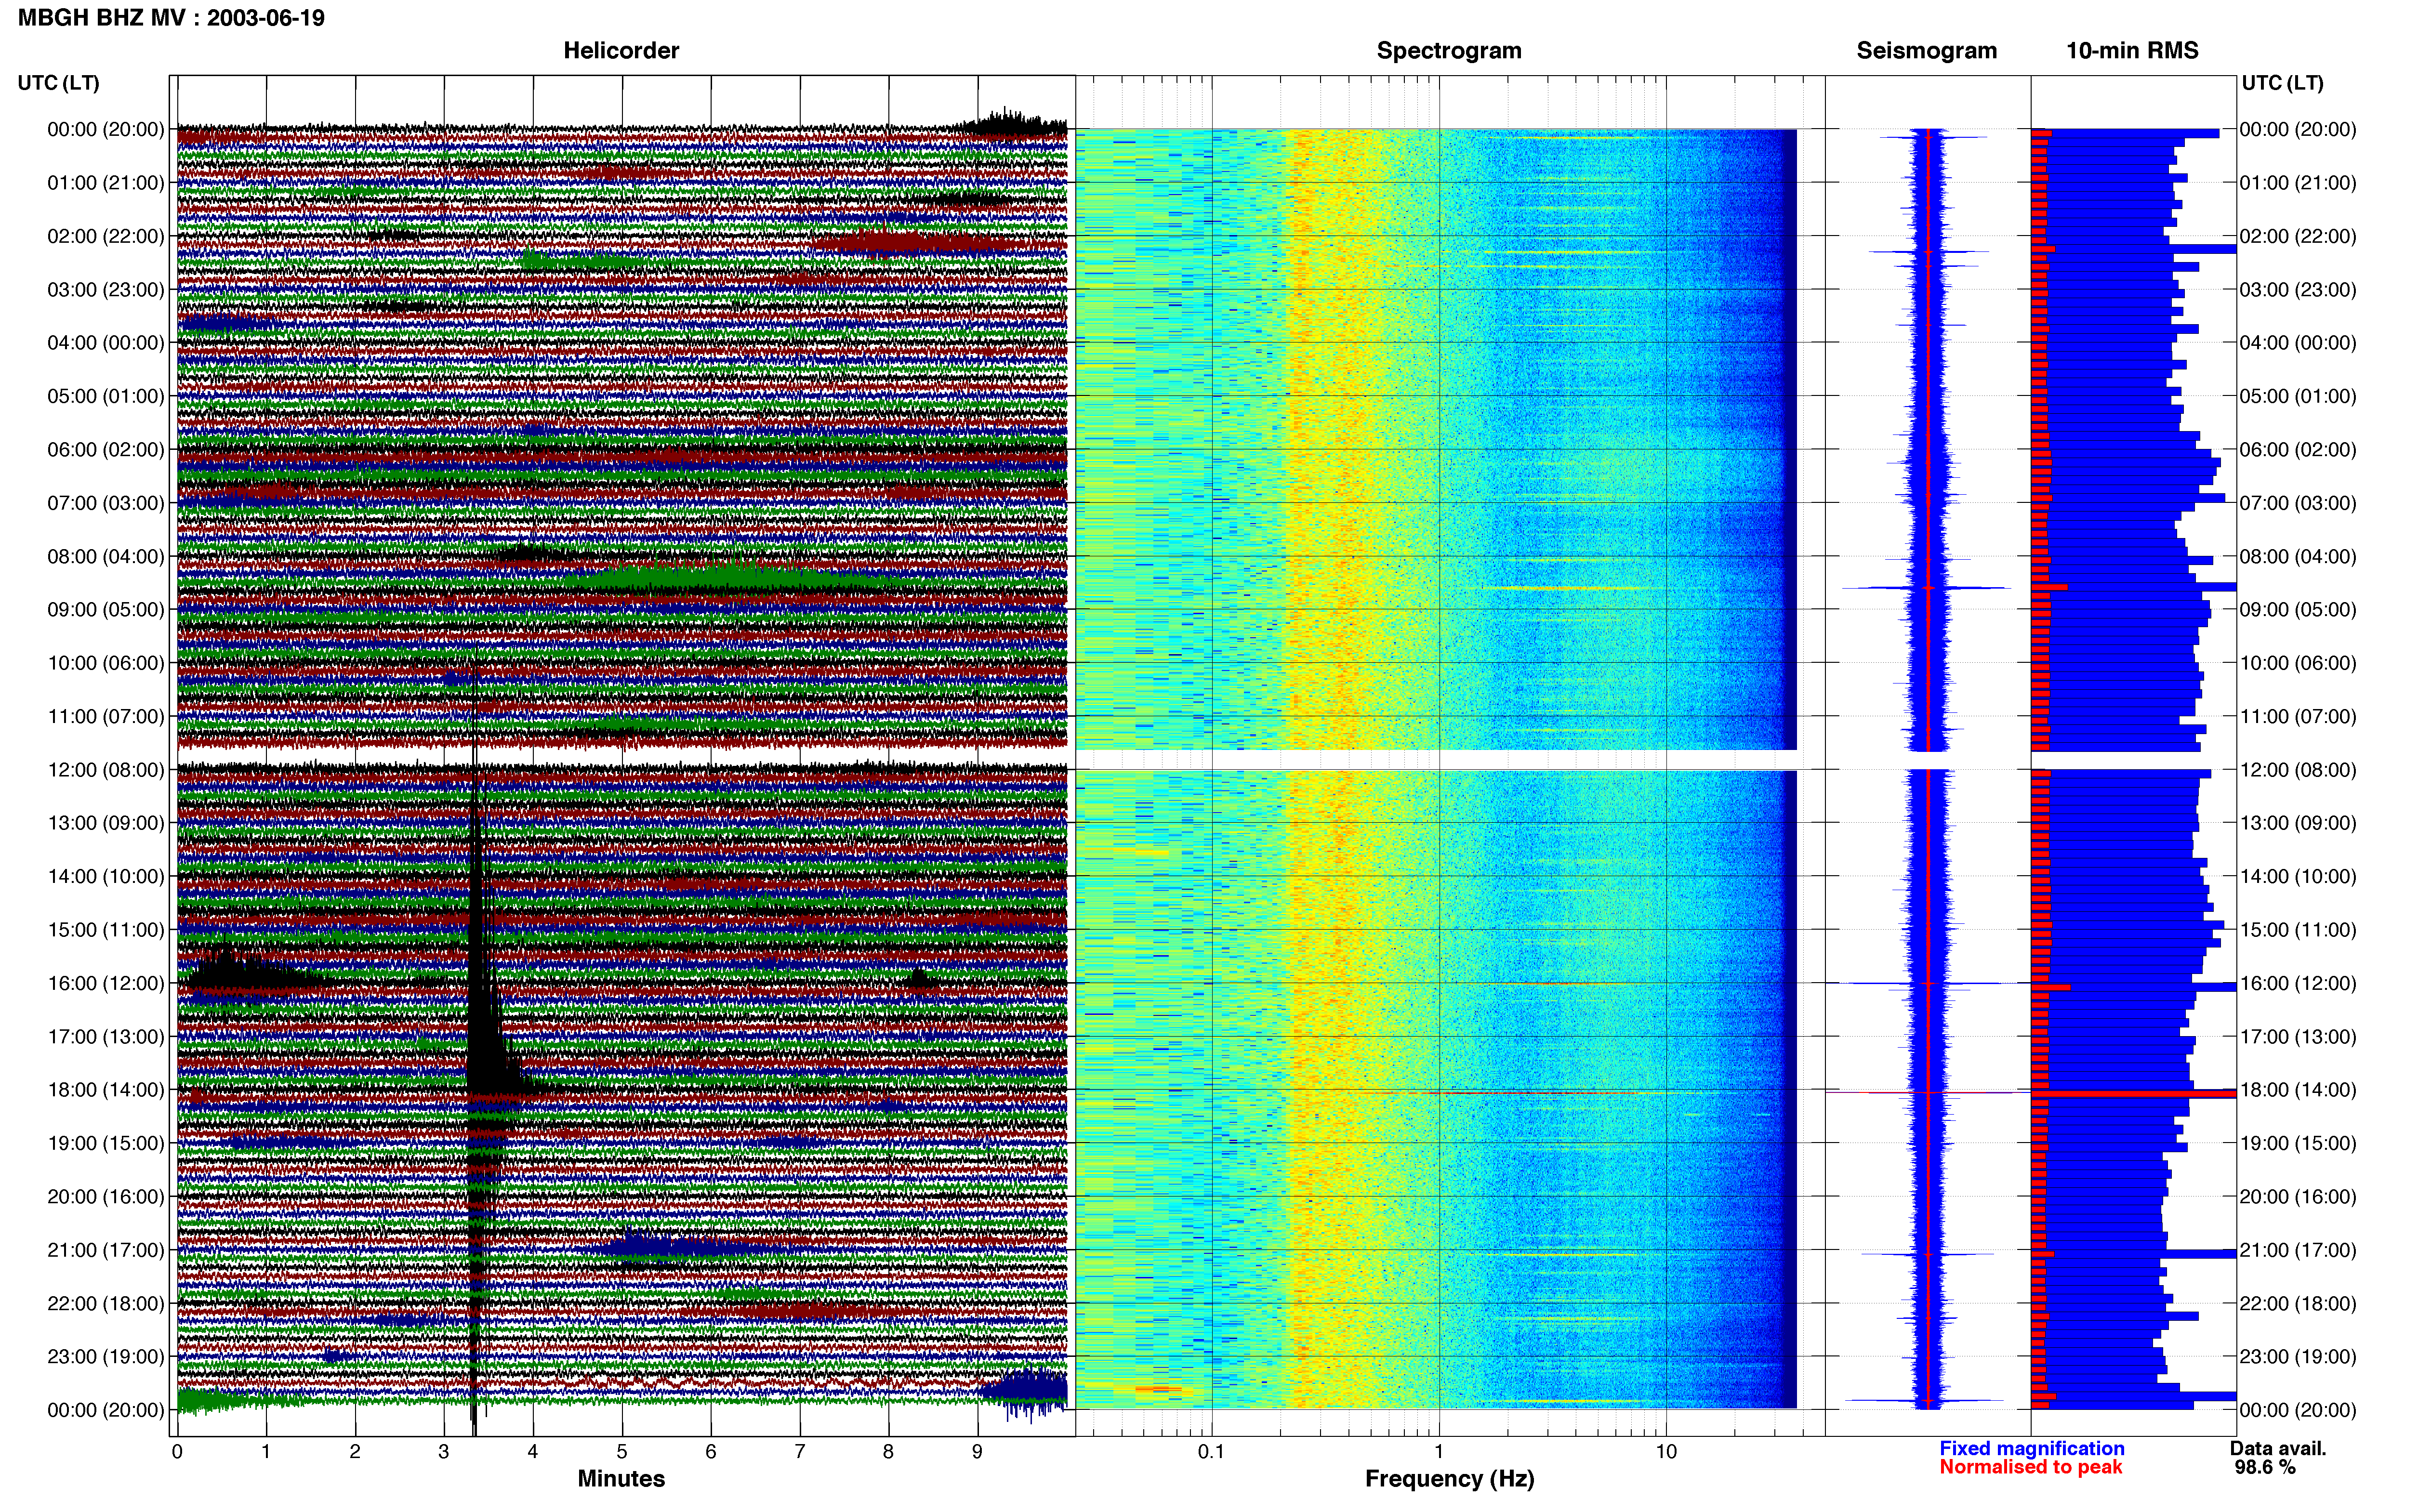2418x1512 pixels.
Task: Click the left '17:00 (13:00)' time label
Action: click(106, 1037)
